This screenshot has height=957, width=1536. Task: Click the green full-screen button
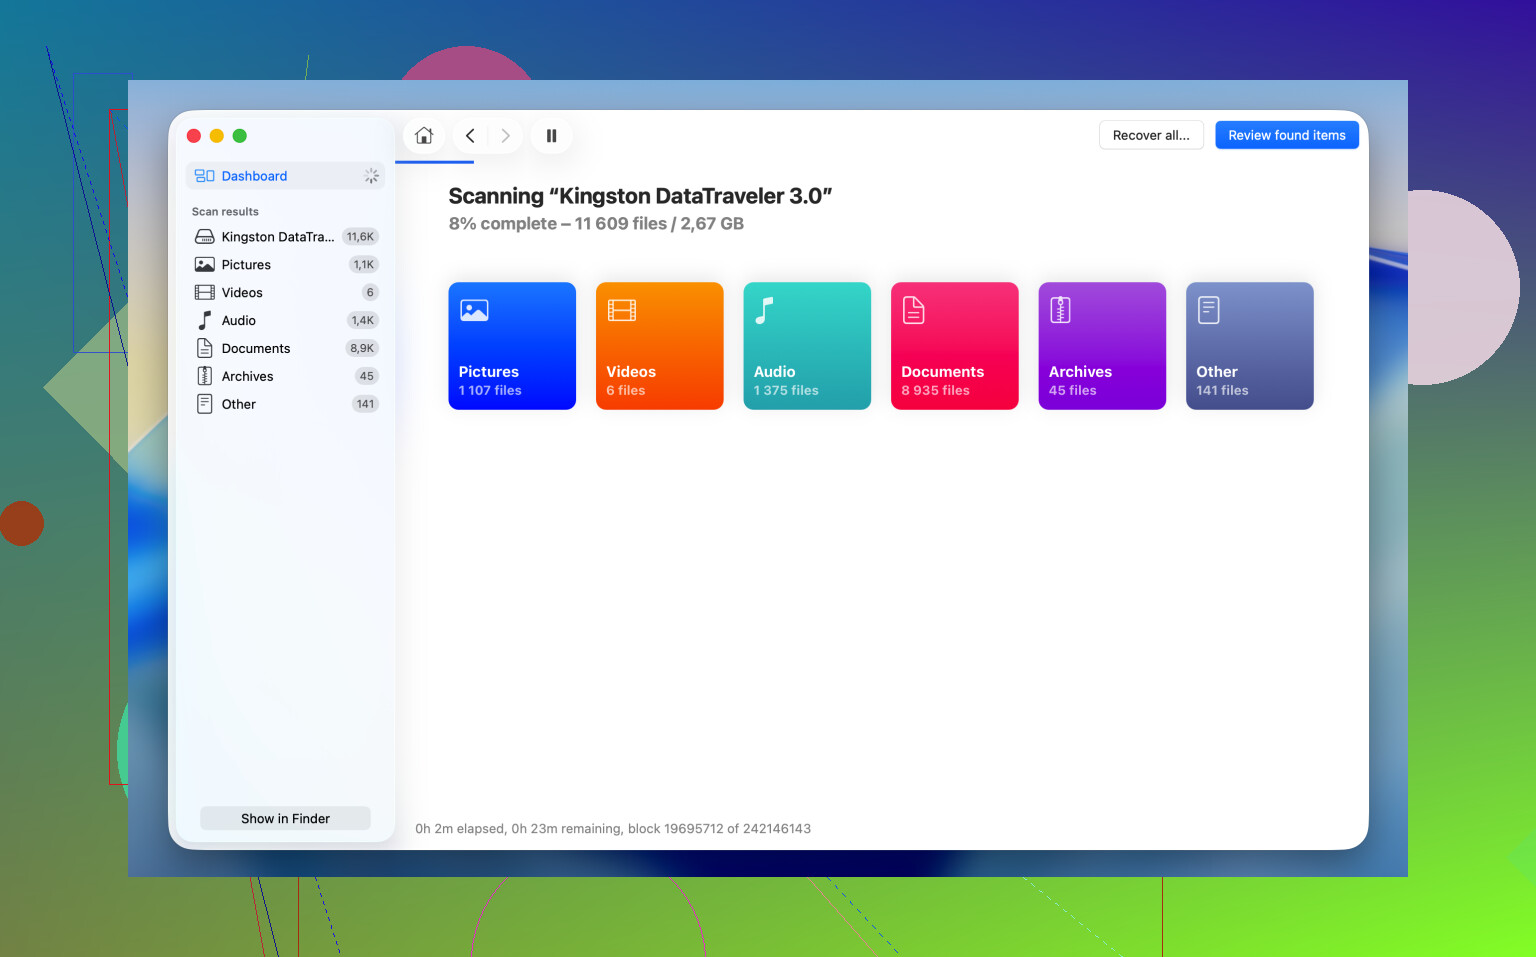(240, 136)
